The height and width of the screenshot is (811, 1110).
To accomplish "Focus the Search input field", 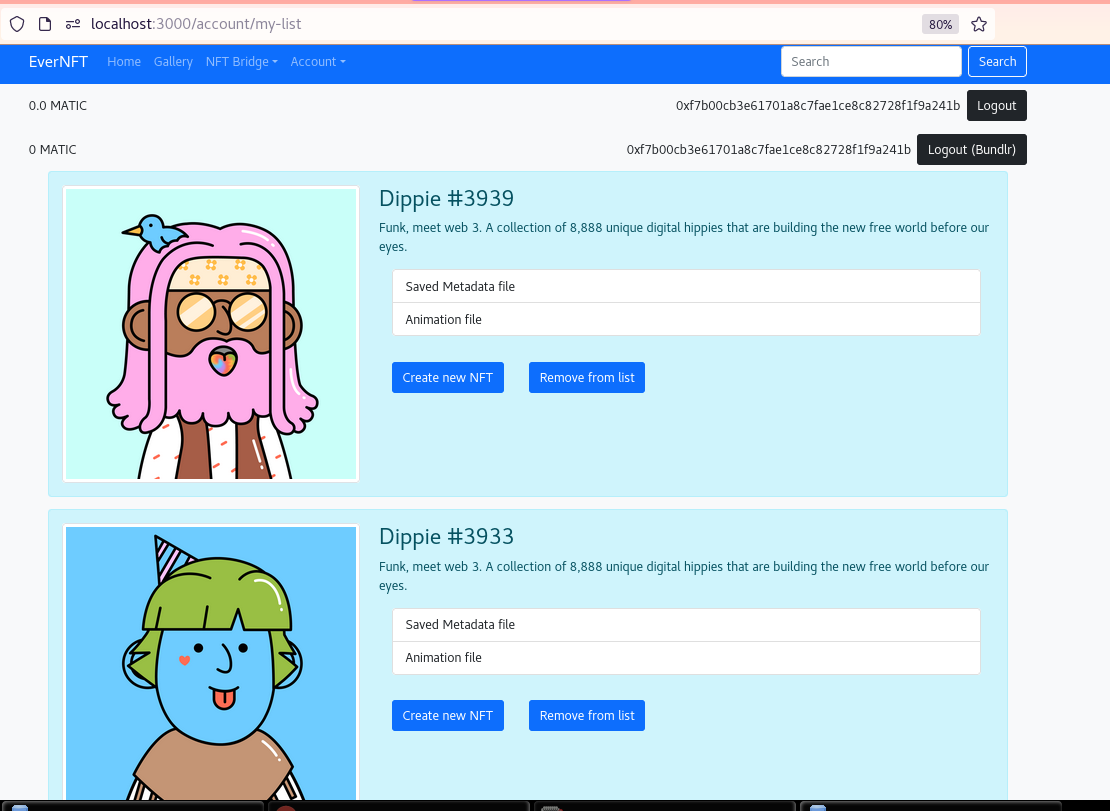I will 871,62.
